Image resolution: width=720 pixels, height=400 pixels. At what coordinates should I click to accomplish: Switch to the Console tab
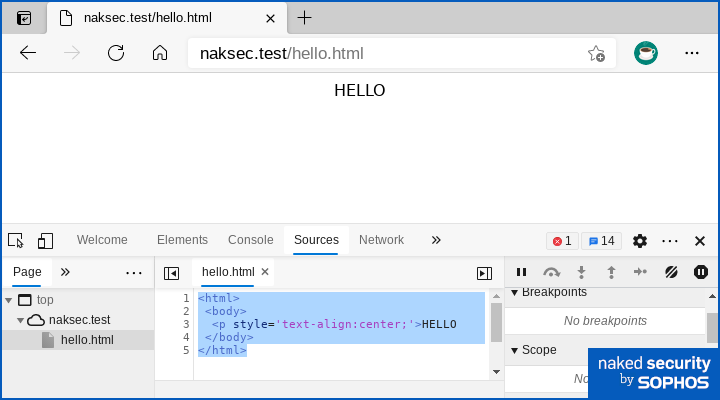click(250, 240)
